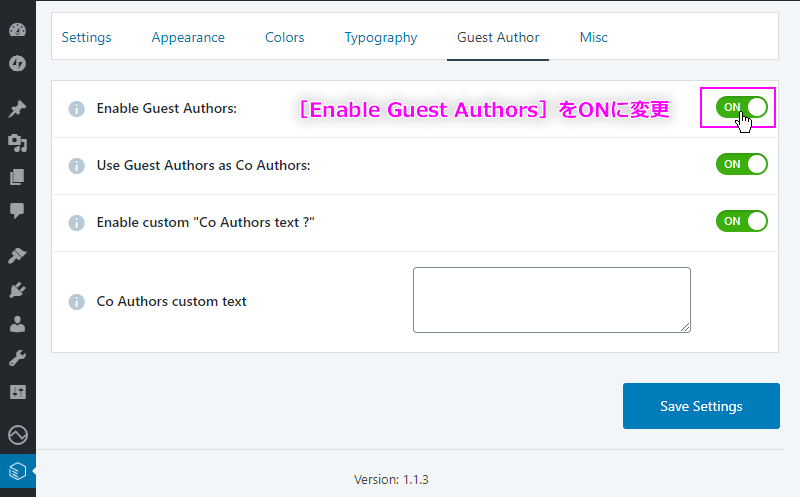Open the Users person icon
This screenshot has width=800, height=497.
17,324
